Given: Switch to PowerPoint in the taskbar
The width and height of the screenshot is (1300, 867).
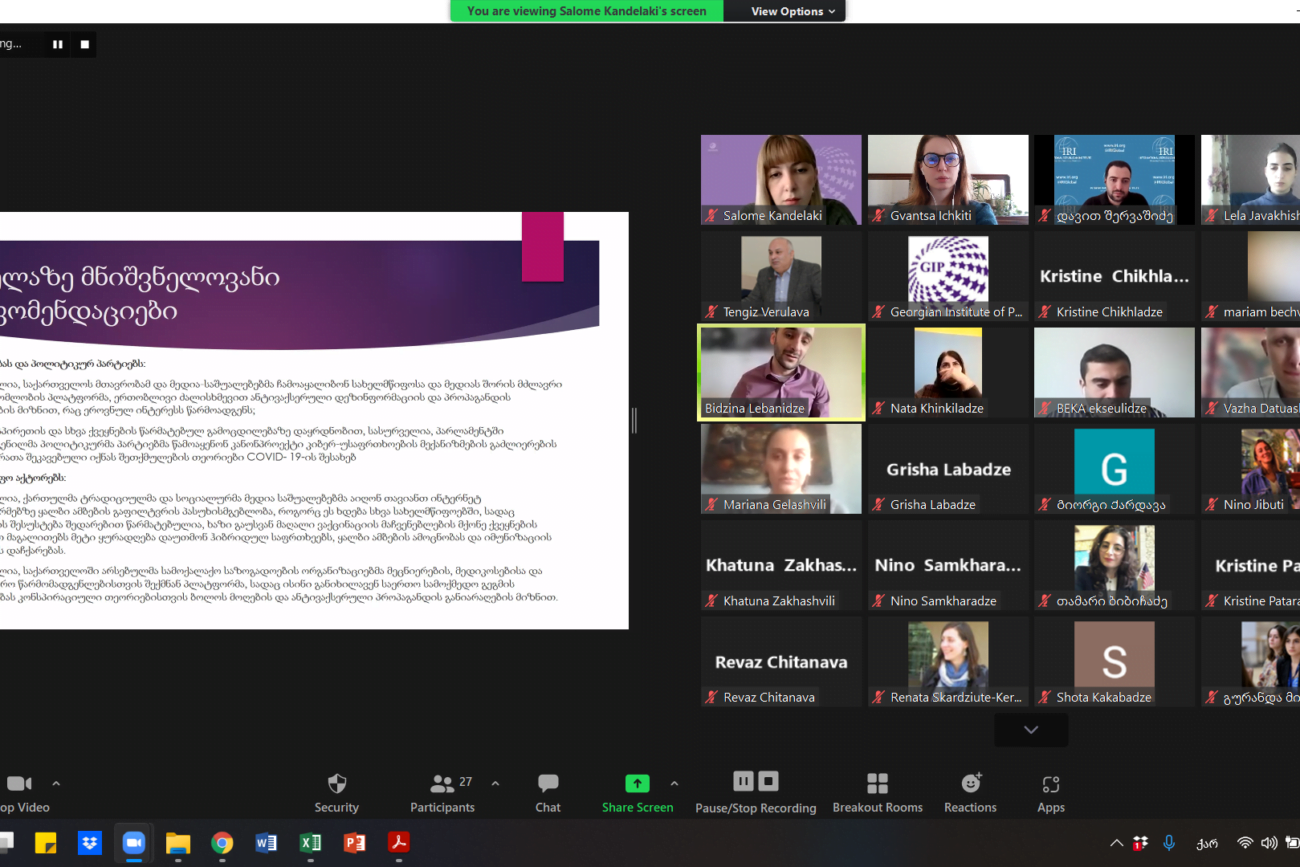Looking at the screenshot, I should 354,843.
